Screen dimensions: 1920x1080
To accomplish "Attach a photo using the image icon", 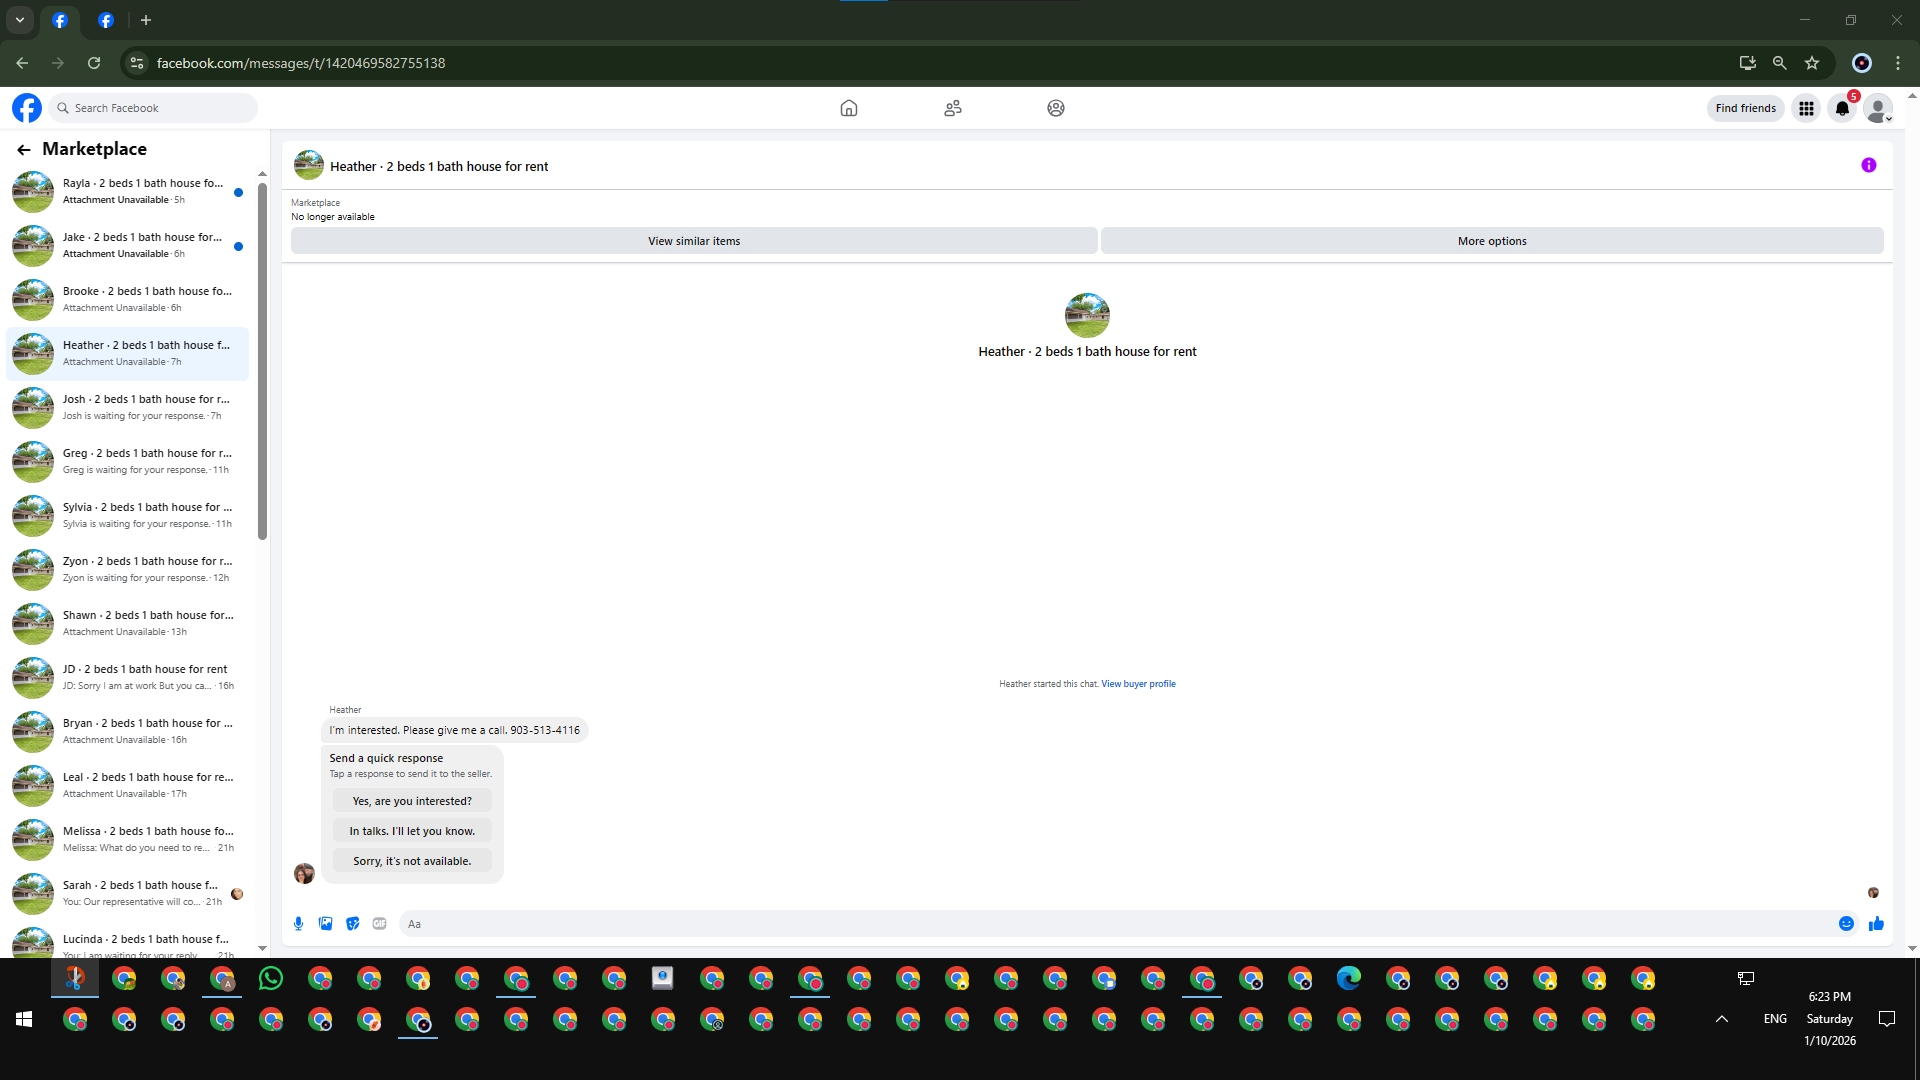I will [x=325, y=924].
